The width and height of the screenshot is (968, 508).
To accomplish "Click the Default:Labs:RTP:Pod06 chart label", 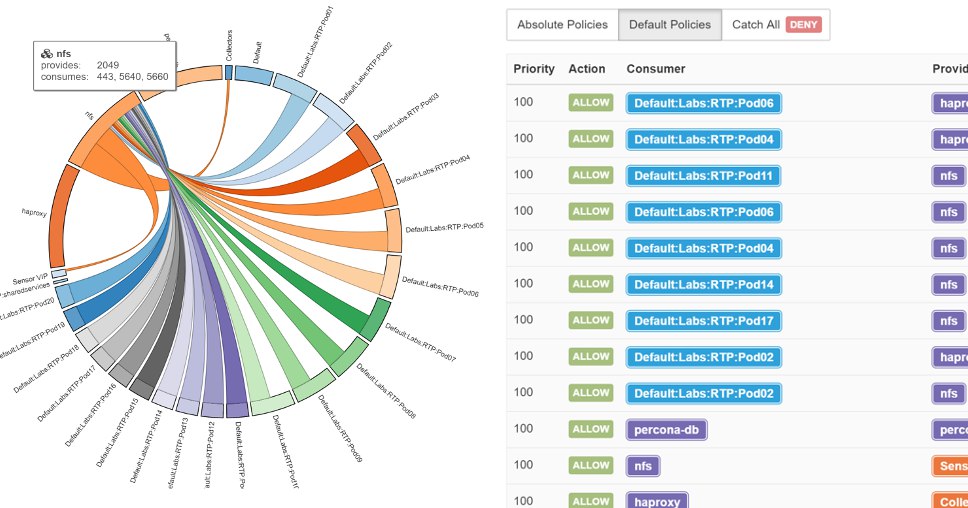I will click(440, 286).
